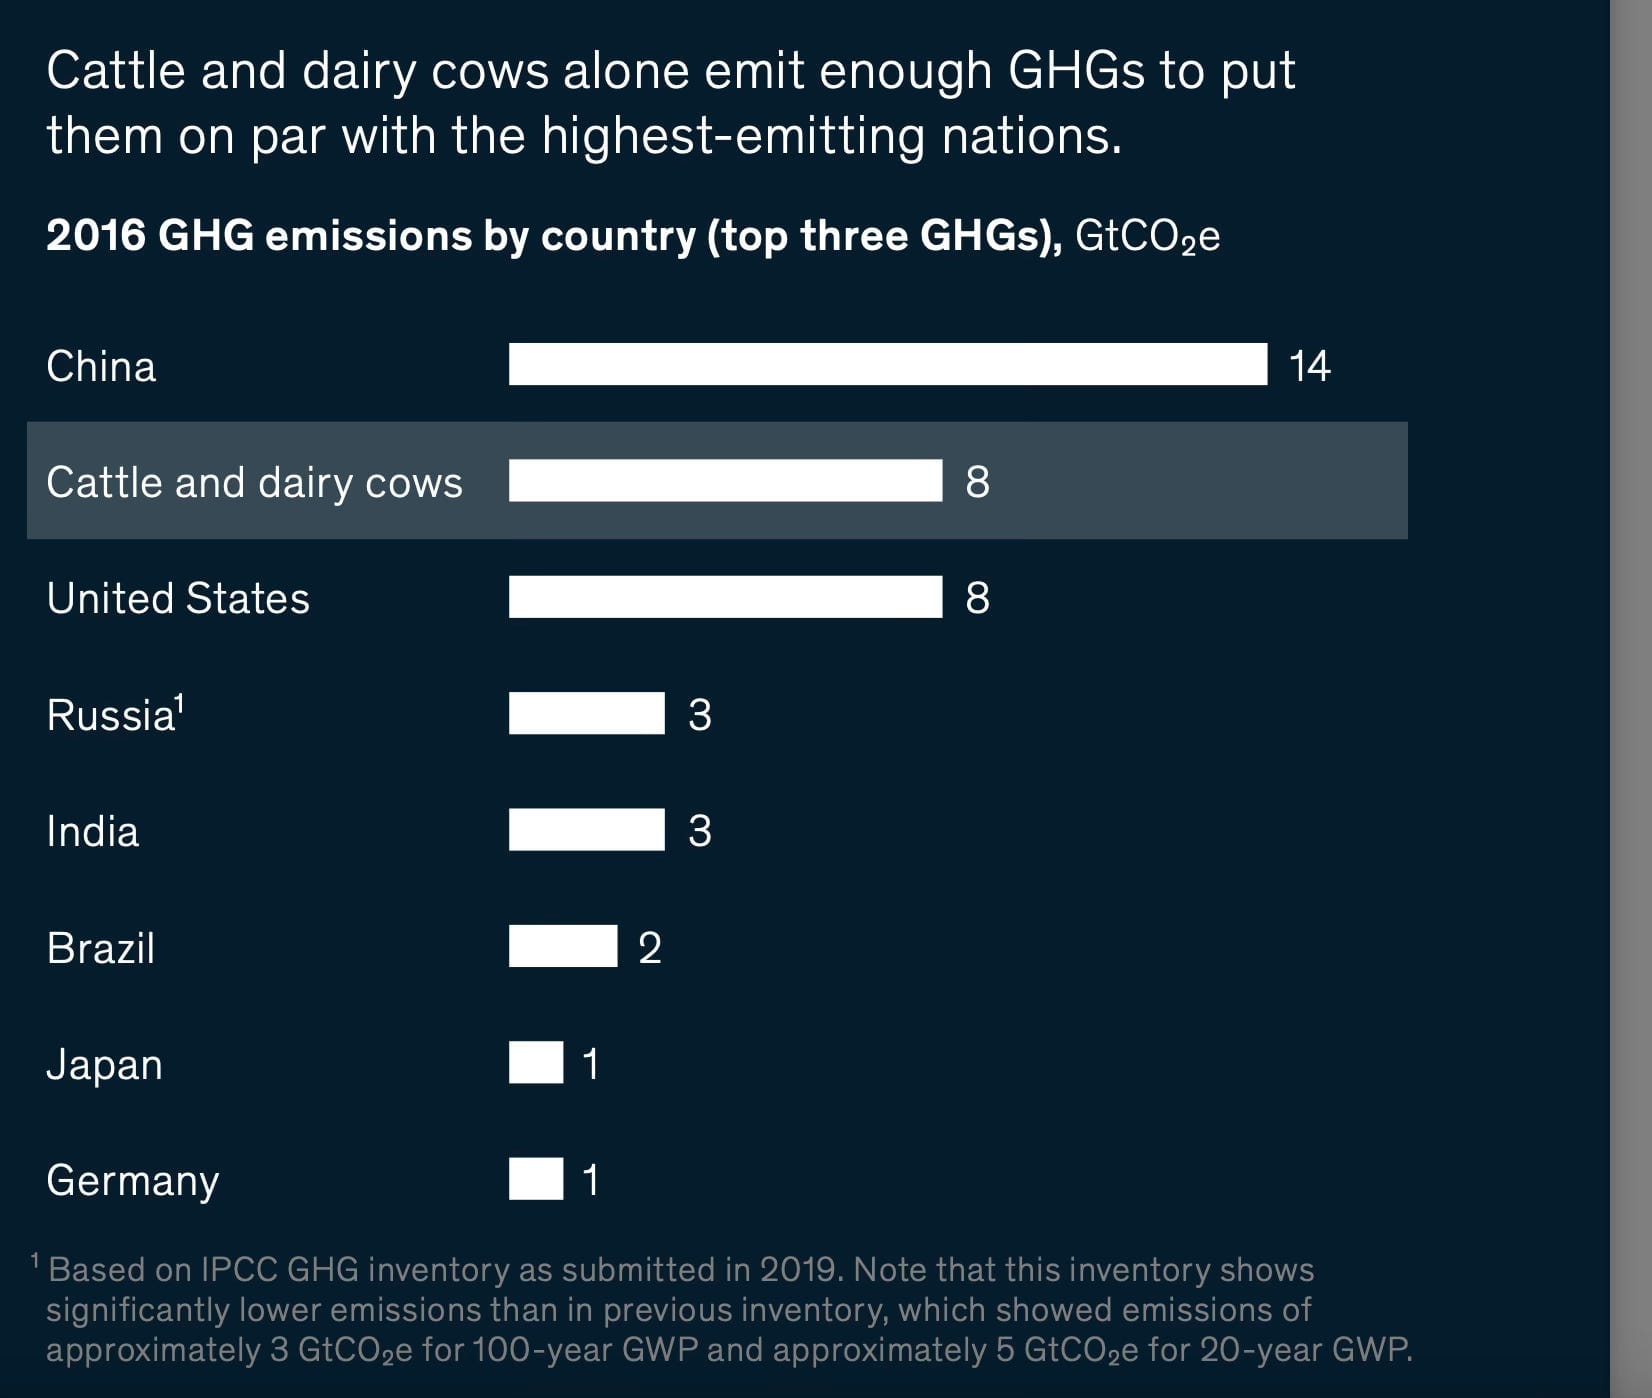This screenshot has height=1398, width=1652.
Task: Click the Cattle and dairy cows bar
Action: [x=726, y=480]
